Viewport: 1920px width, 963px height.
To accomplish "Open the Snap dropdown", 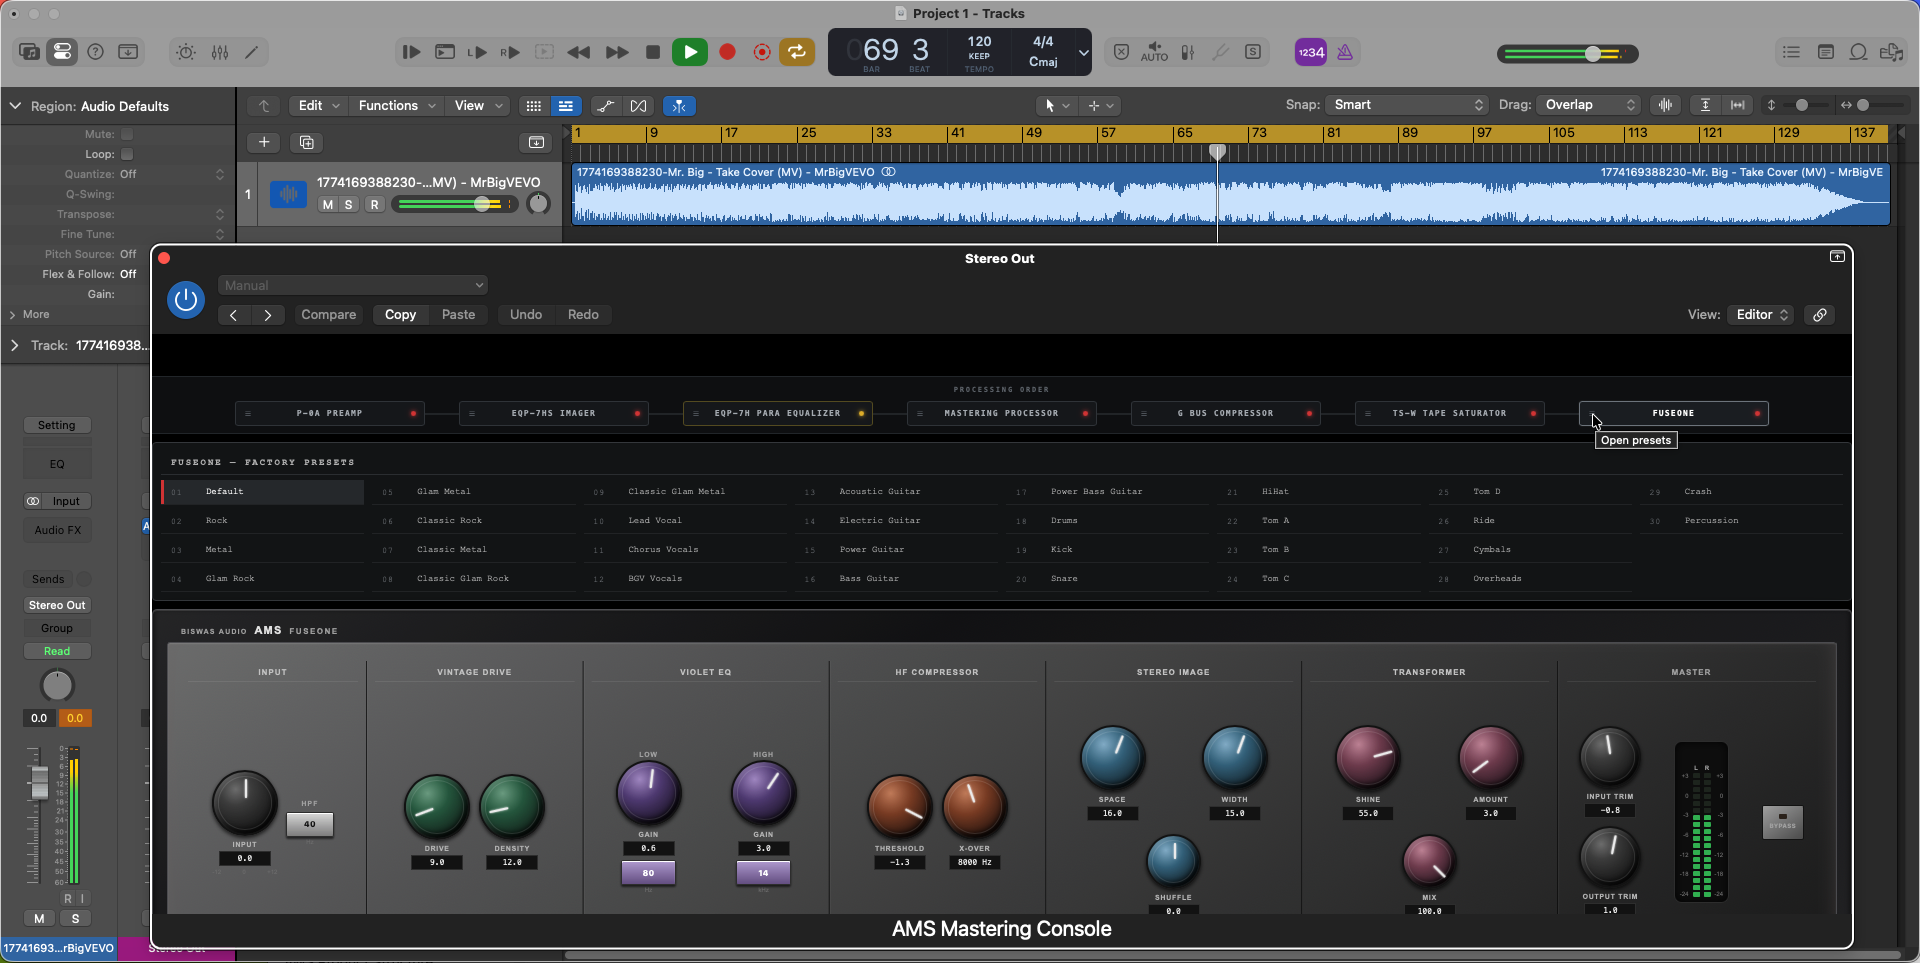I will click(x=1407, y=105).
